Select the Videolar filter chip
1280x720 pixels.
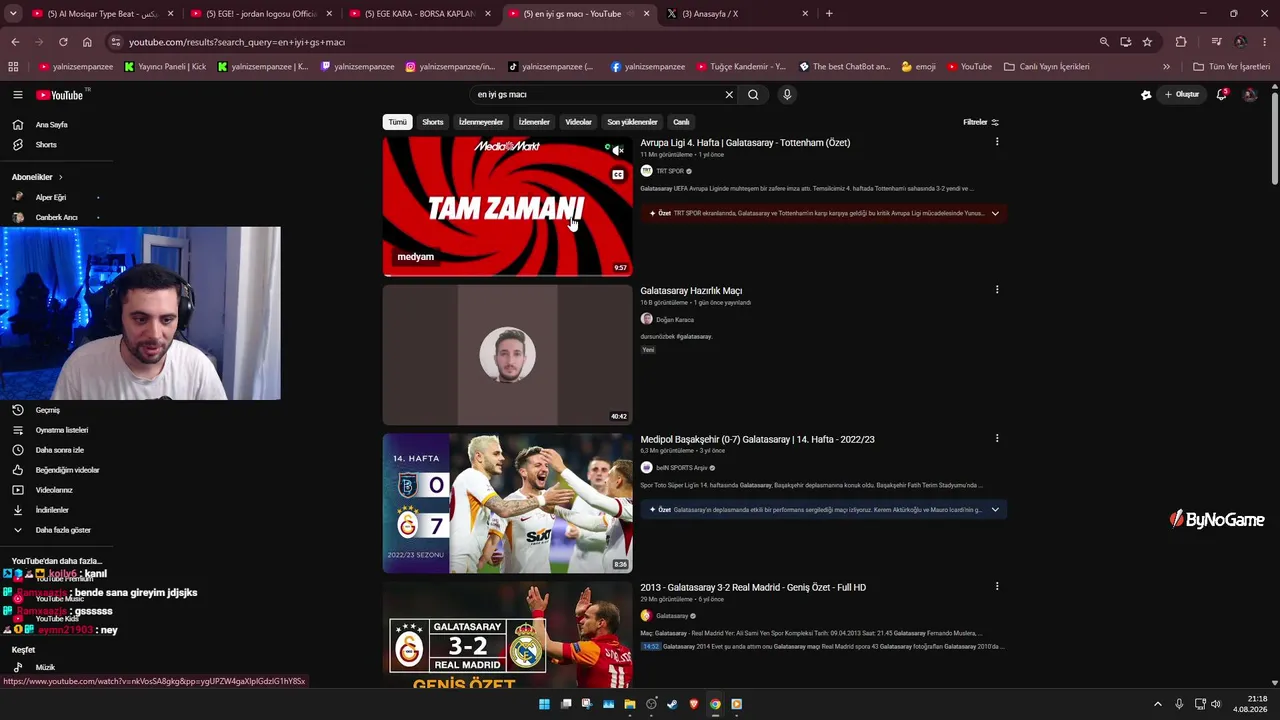[x=579, y=122]
